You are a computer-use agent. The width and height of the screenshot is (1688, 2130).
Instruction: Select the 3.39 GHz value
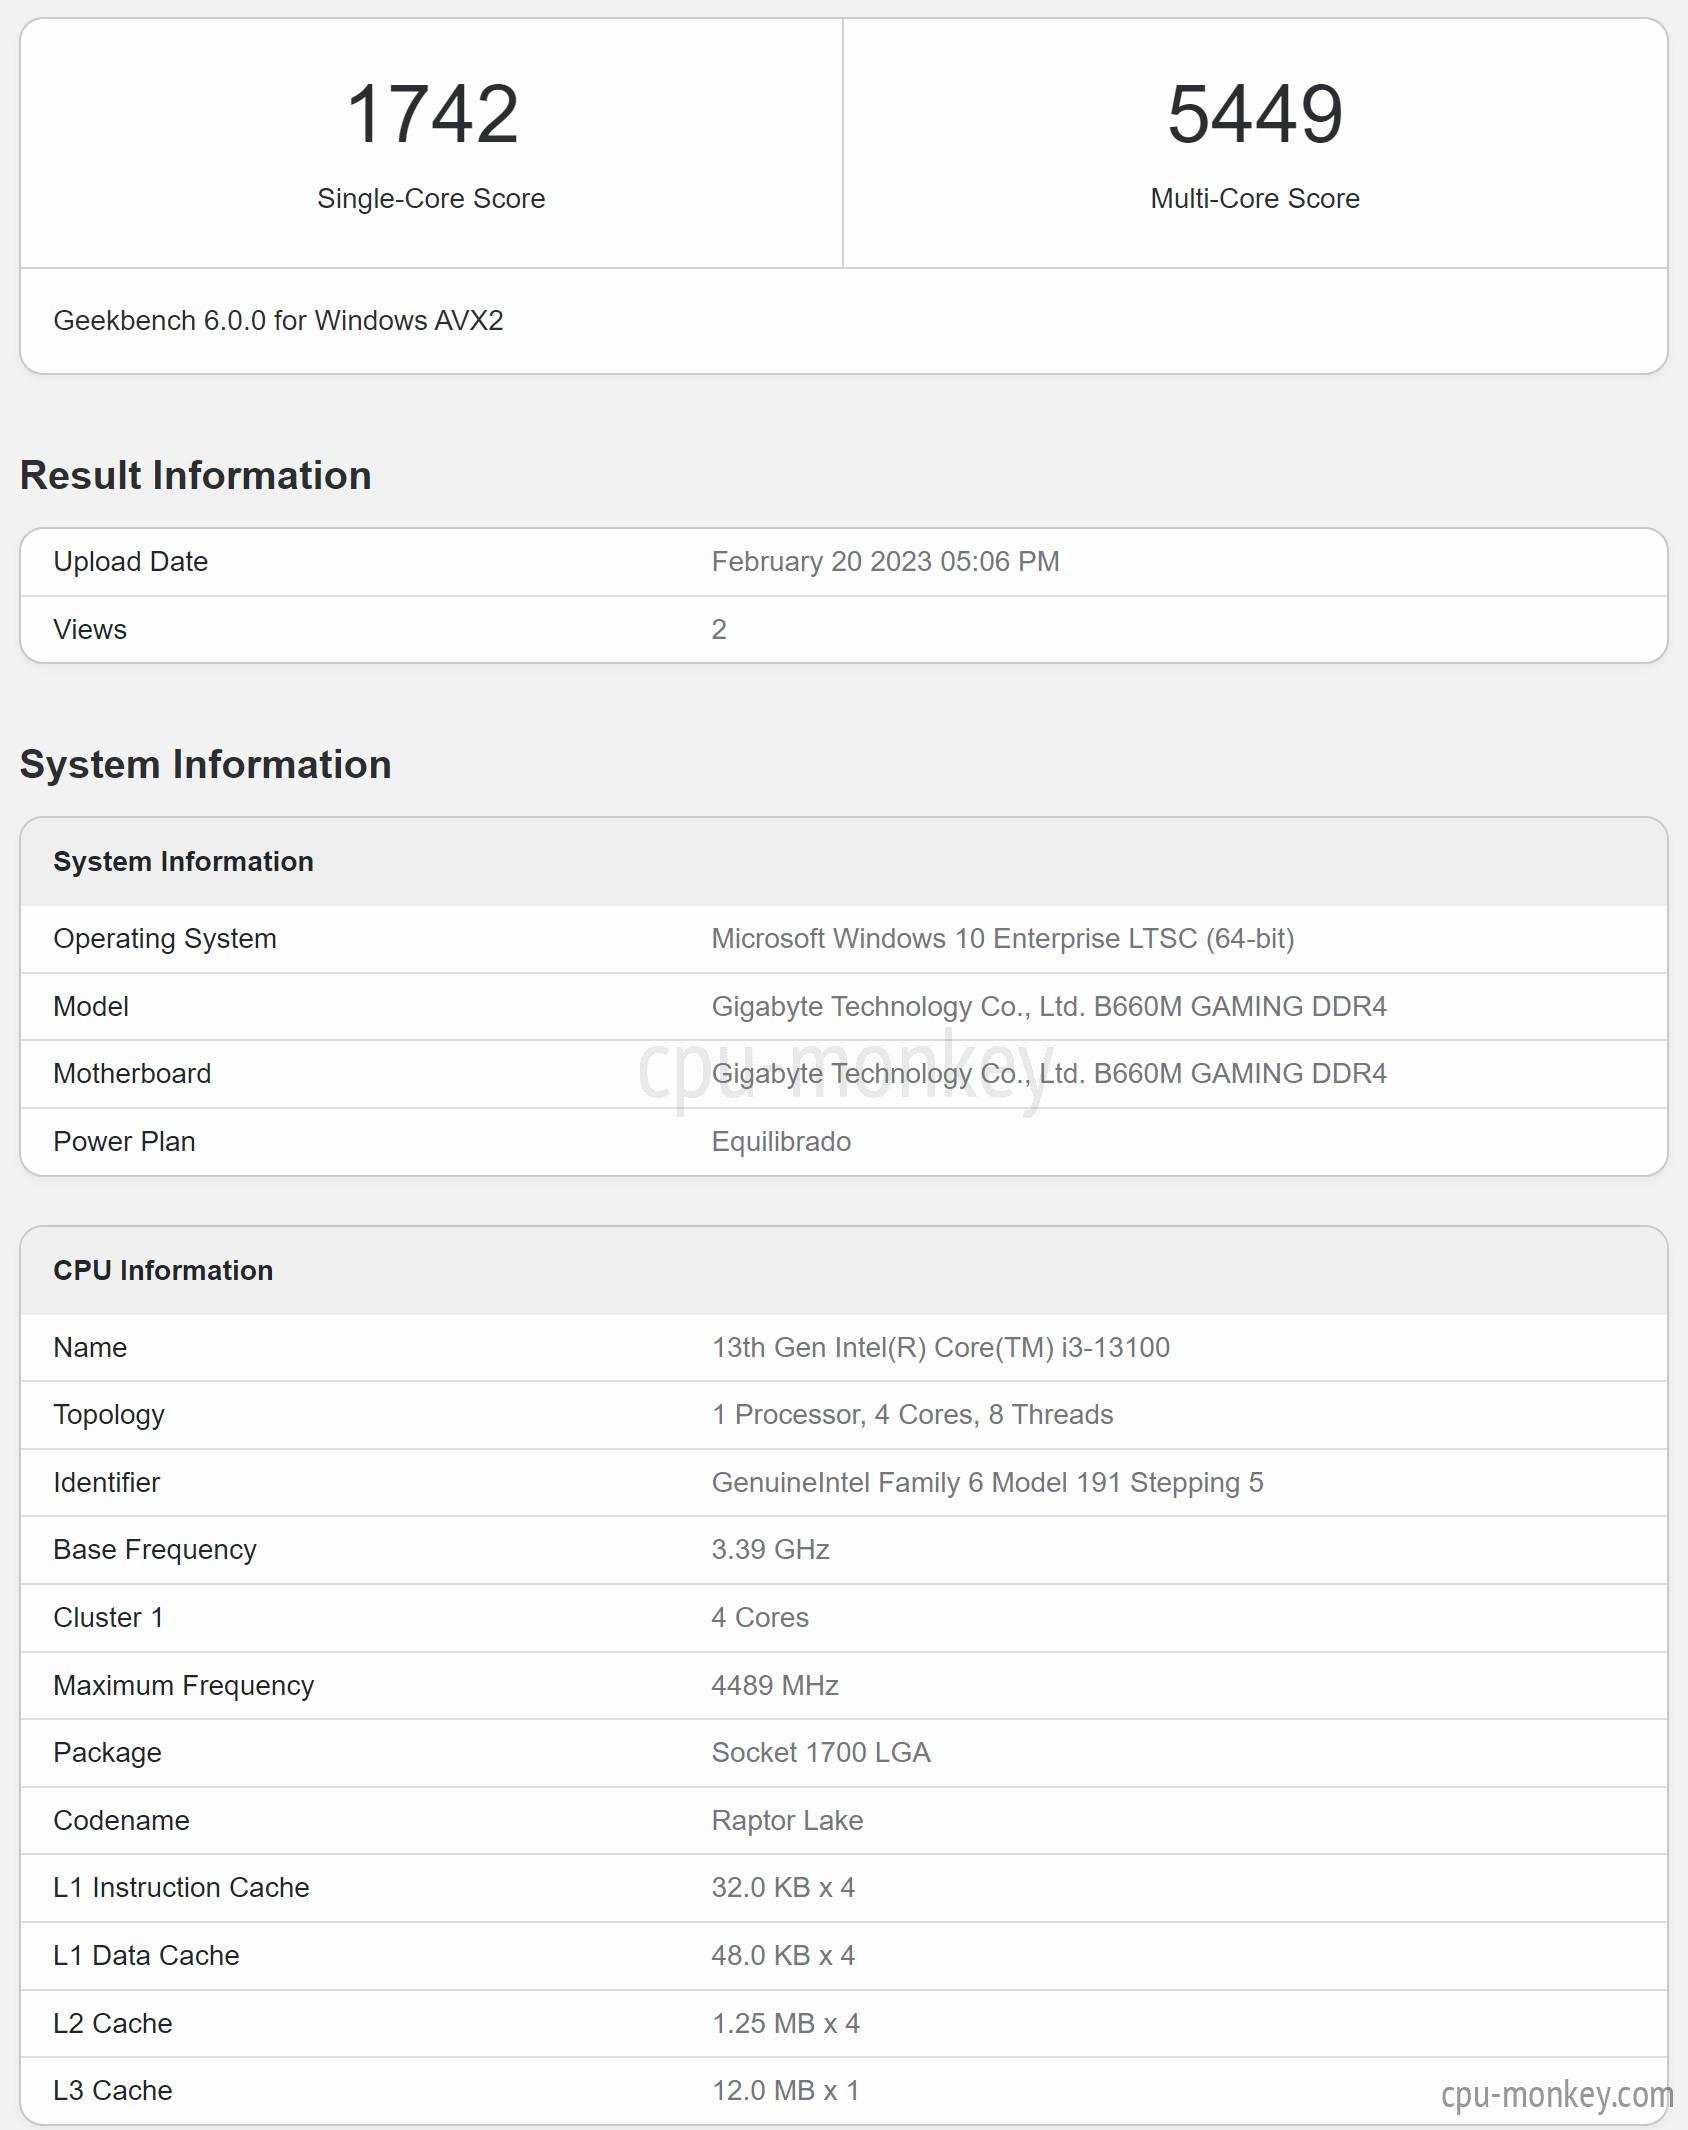(x=771, y=1549)
